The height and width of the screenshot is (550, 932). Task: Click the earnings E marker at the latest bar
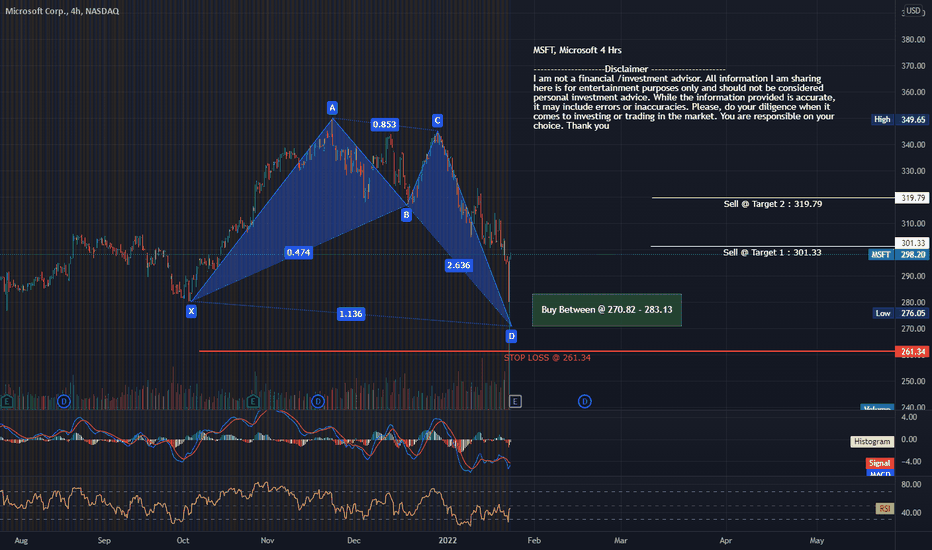pyautogui.click(x=515, y=401)
